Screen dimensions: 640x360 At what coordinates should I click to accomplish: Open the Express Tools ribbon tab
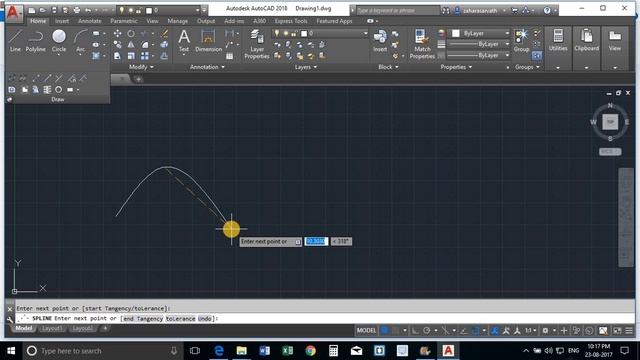click(x=291, y=21)
